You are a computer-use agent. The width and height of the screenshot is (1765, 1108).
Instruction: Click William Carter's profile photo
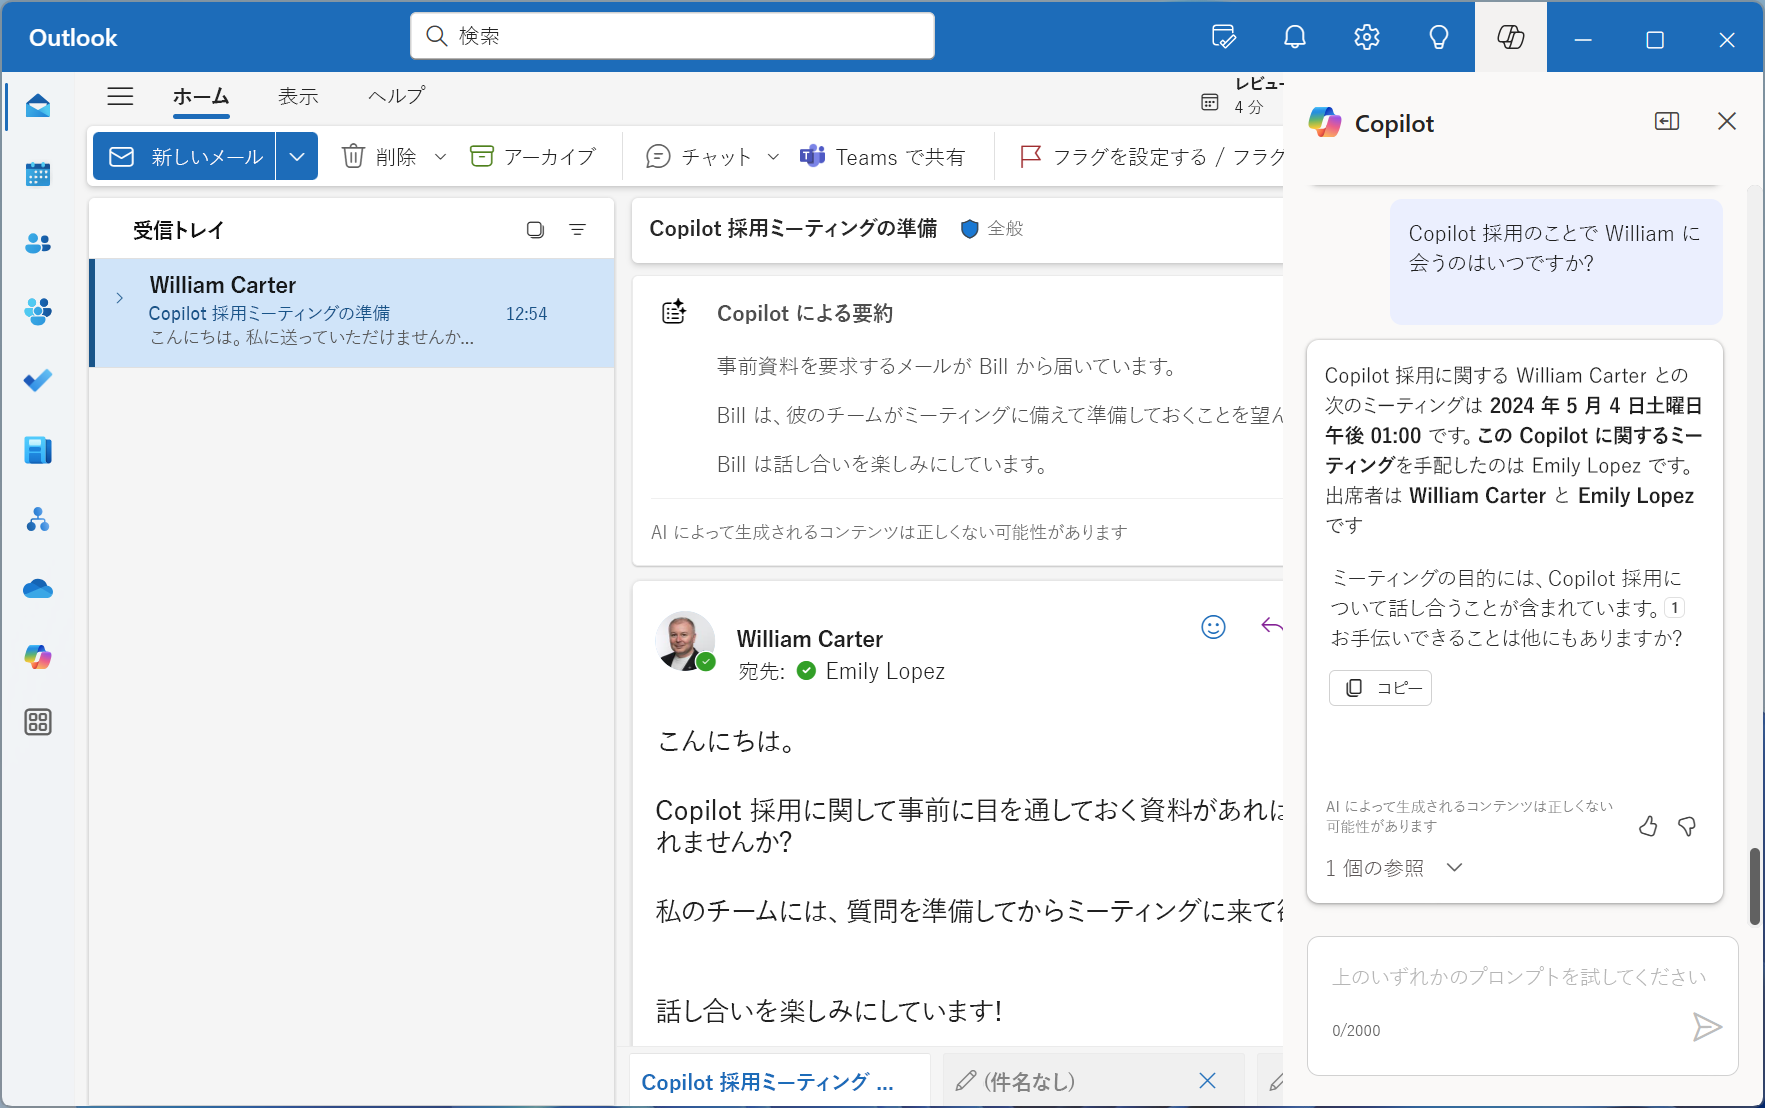pos(685,641)
